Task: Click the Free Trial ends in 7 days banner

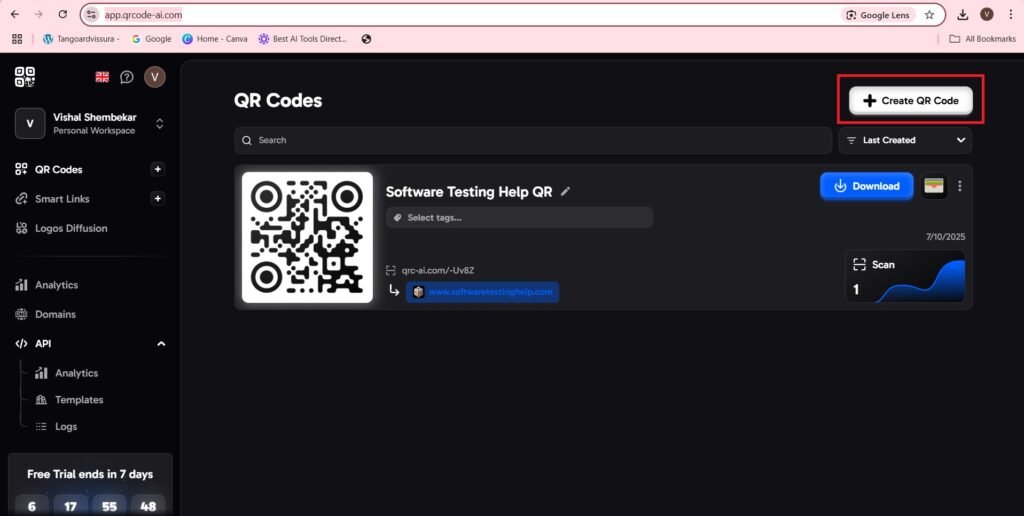Action: [90, 474]
